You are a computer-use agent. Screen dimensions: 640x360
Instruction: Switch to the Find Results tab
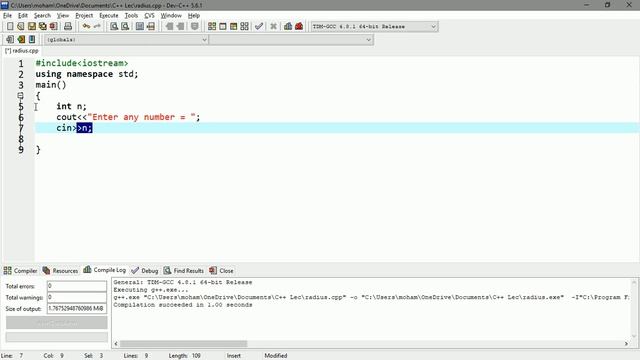tap(184, 271)
